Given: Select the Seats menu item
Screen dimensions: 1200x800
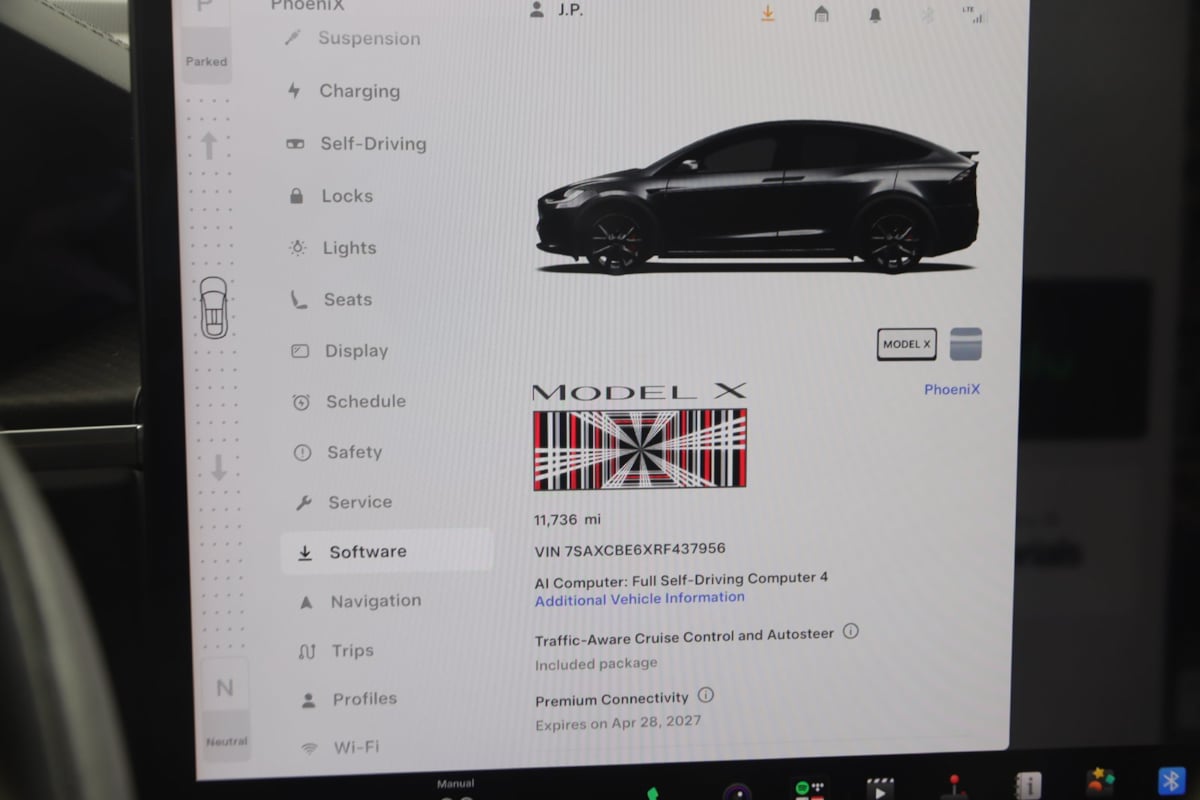Looking at the screenshot, I should [331, 299].
